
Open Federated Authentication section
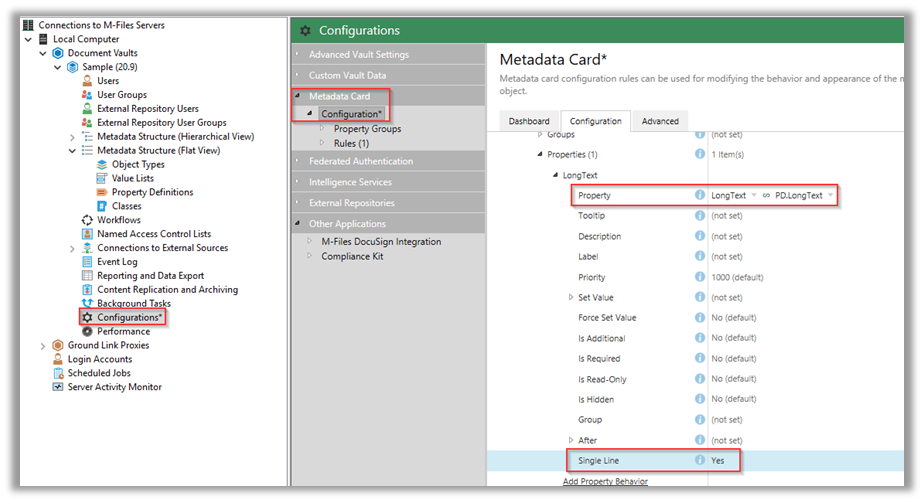point(388,161)
